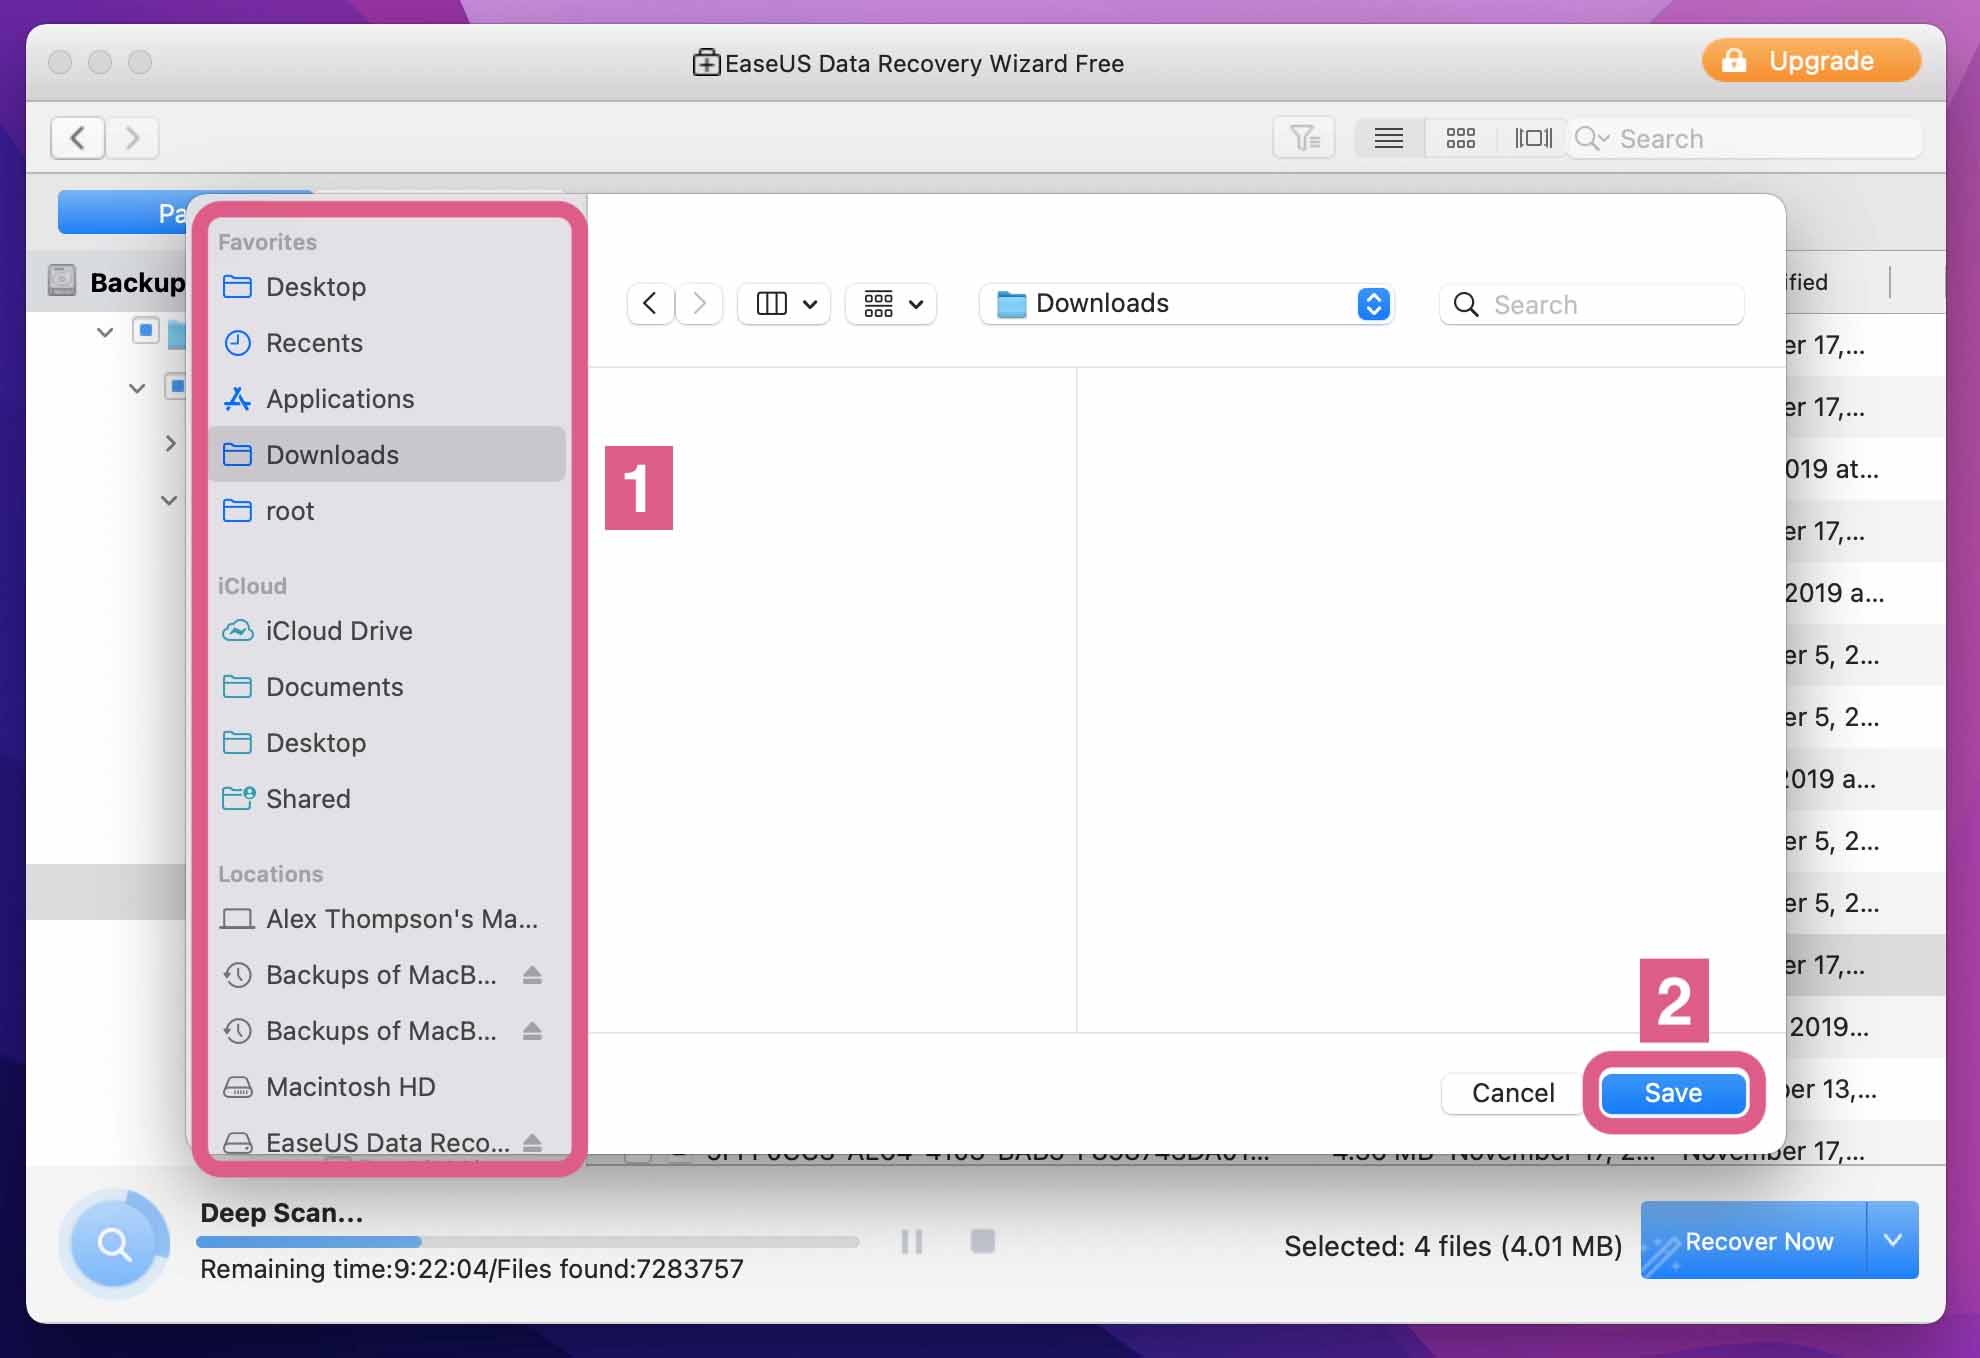This screenshot has height=1358, width=1980.
Task: Click the Recover Now button
Action: pos(1754,1240)
